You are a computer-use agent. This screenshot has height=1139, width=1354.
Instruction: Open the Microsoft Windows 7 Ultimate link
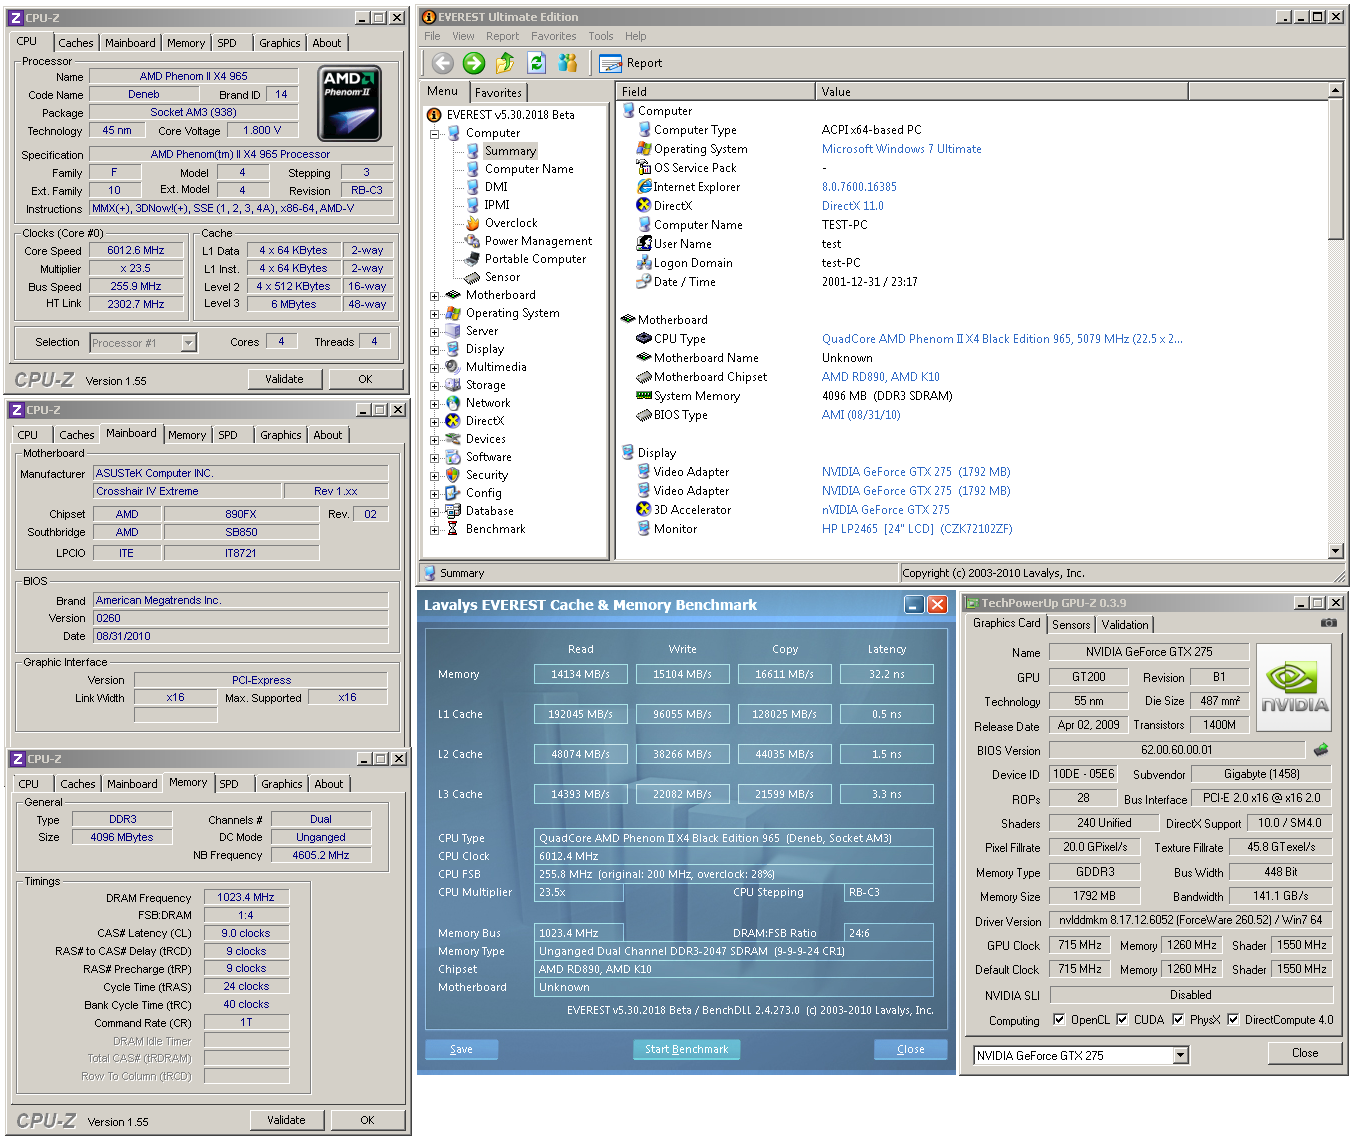point(901,149)
